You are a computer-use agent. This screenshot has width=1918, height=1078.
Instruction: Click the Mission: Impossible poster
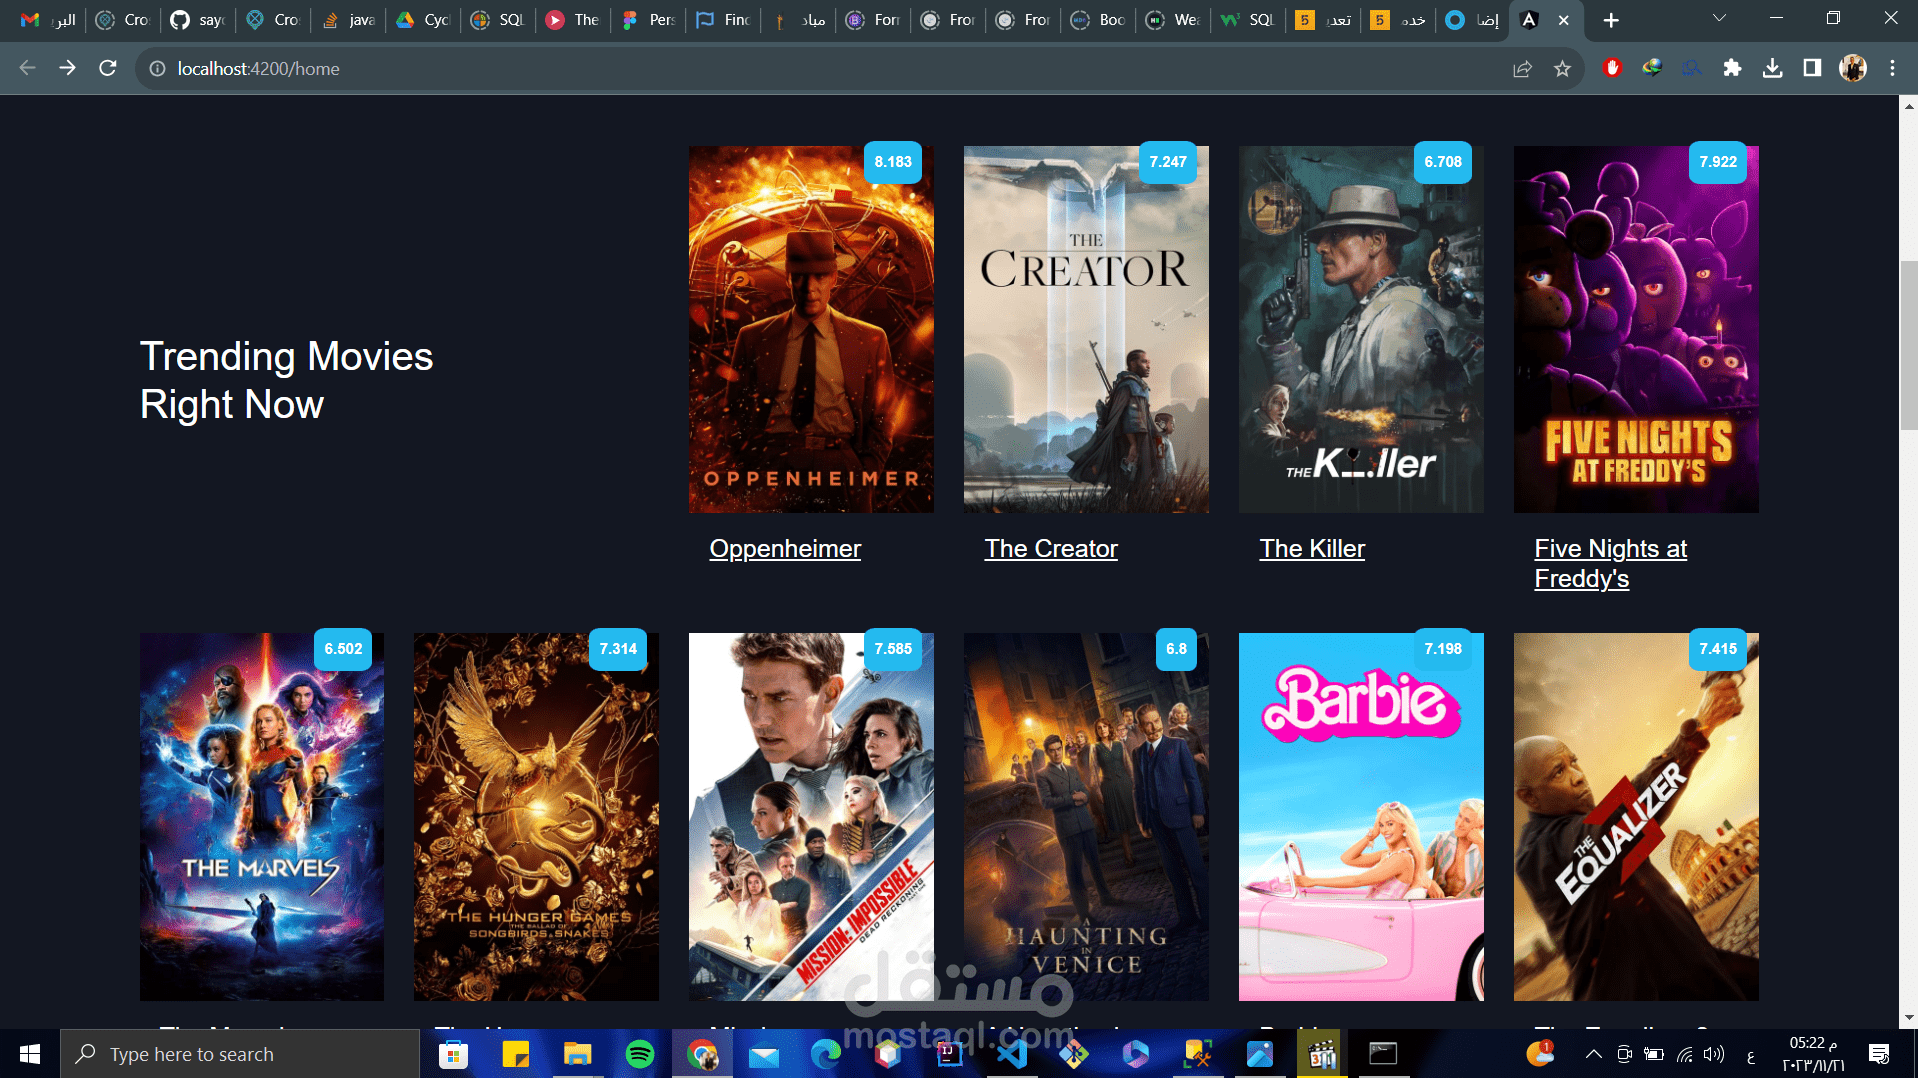coord(811,817)
